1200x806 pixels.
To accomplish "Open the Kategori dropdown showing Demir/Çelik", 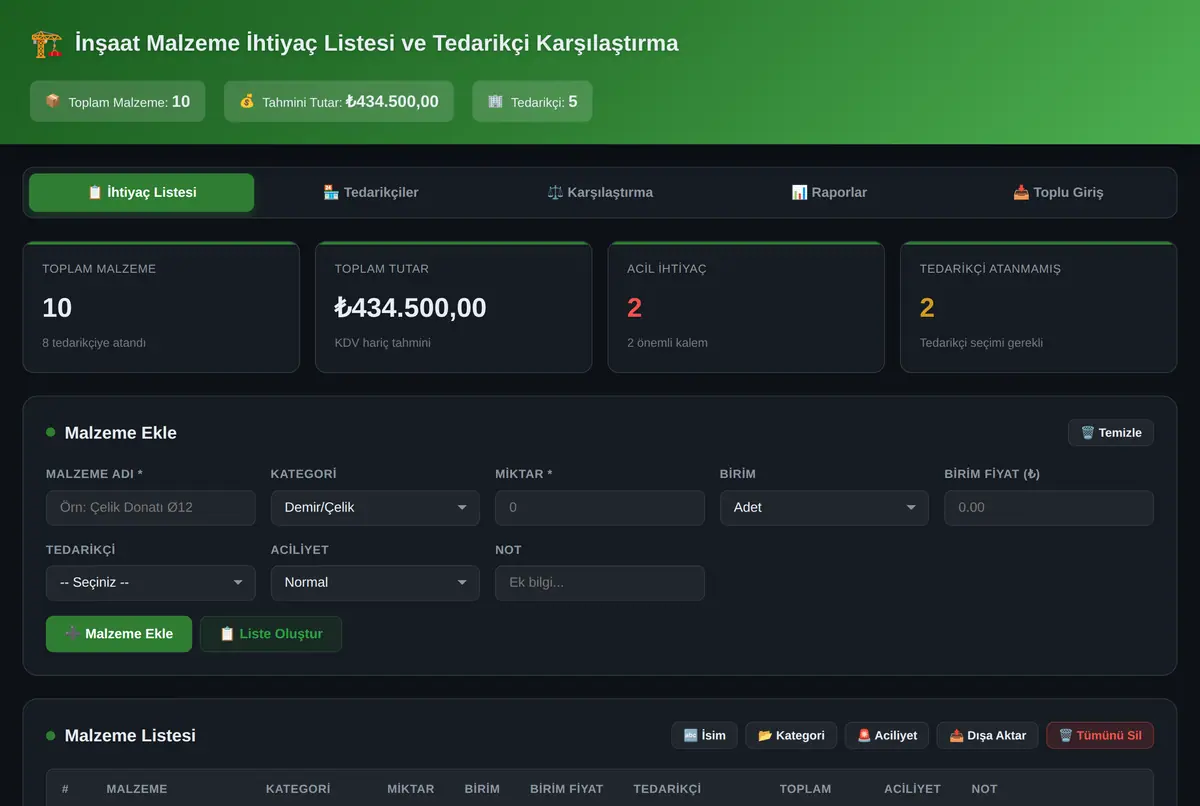I will click(x=375, y=507).
